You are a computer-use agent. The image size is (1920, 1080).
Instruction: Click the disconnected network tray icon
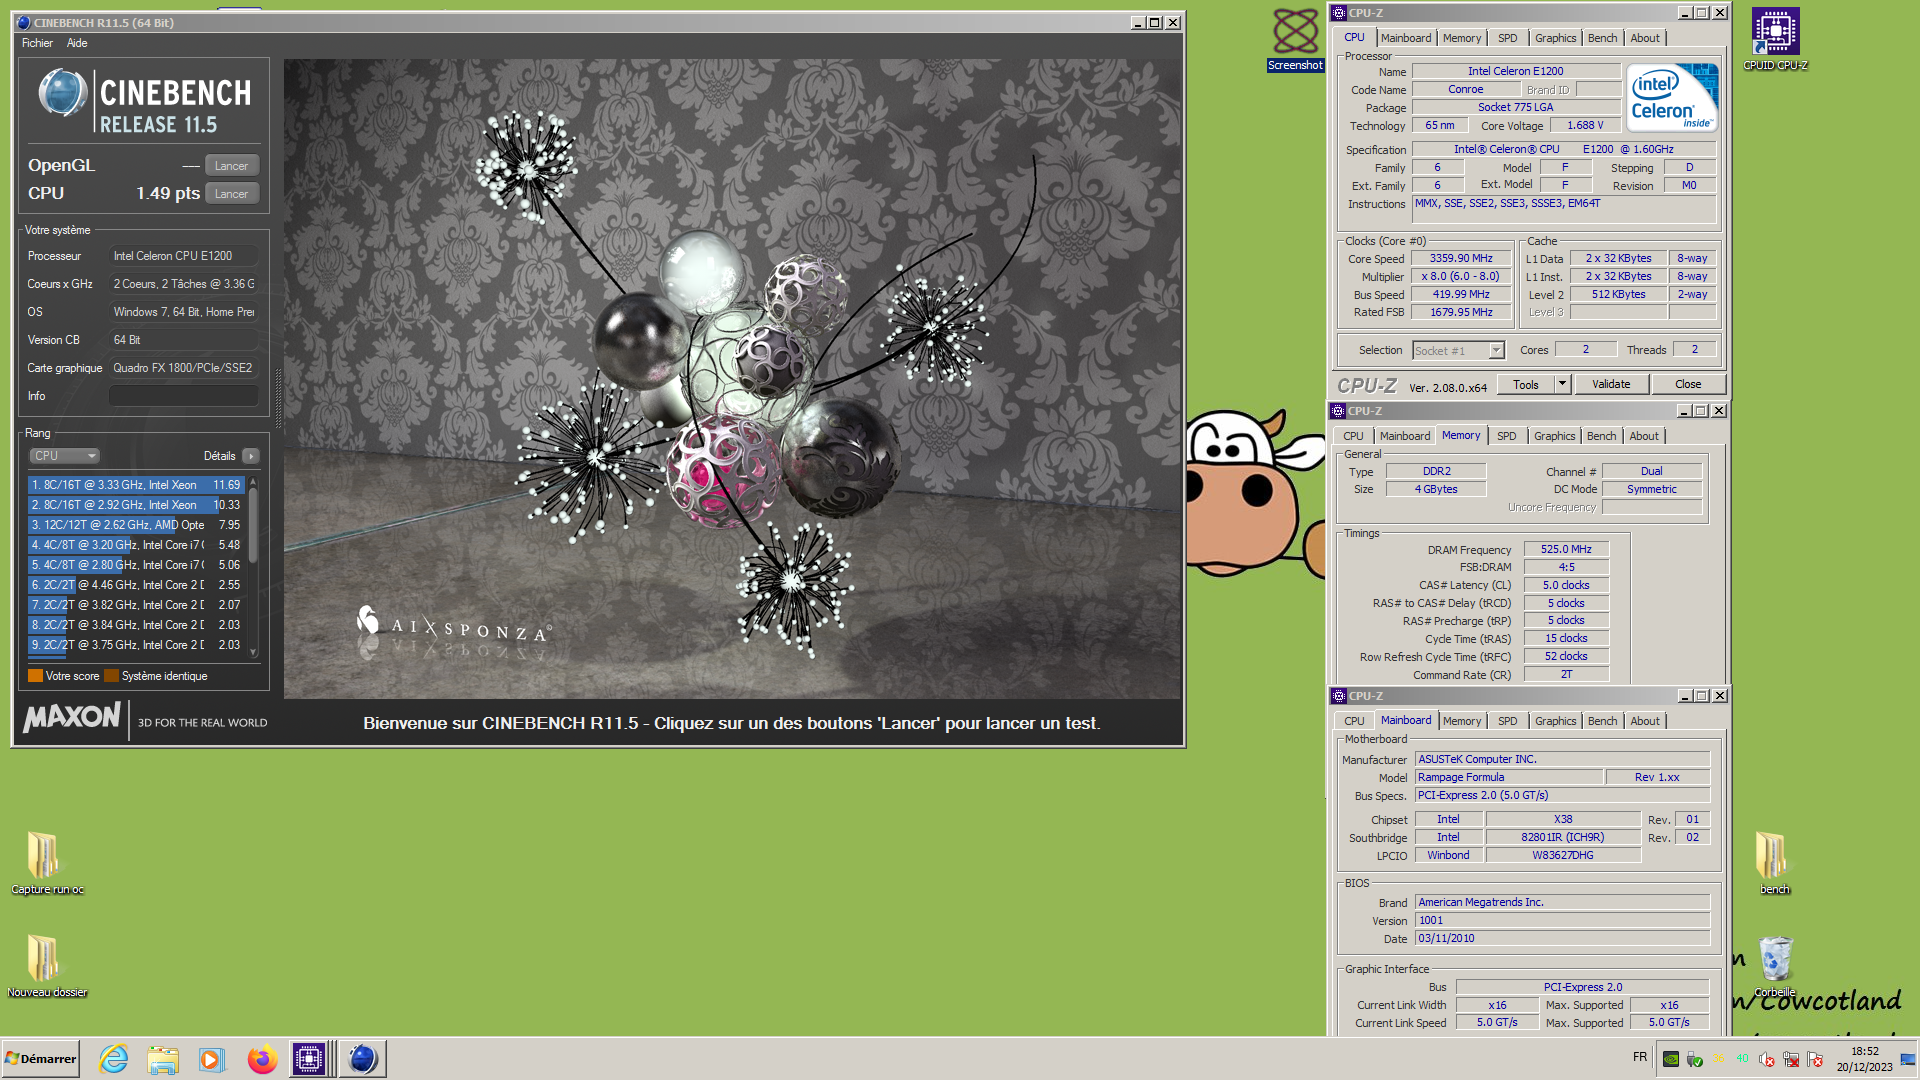pyautogui.click(x=1791, y=1059)
